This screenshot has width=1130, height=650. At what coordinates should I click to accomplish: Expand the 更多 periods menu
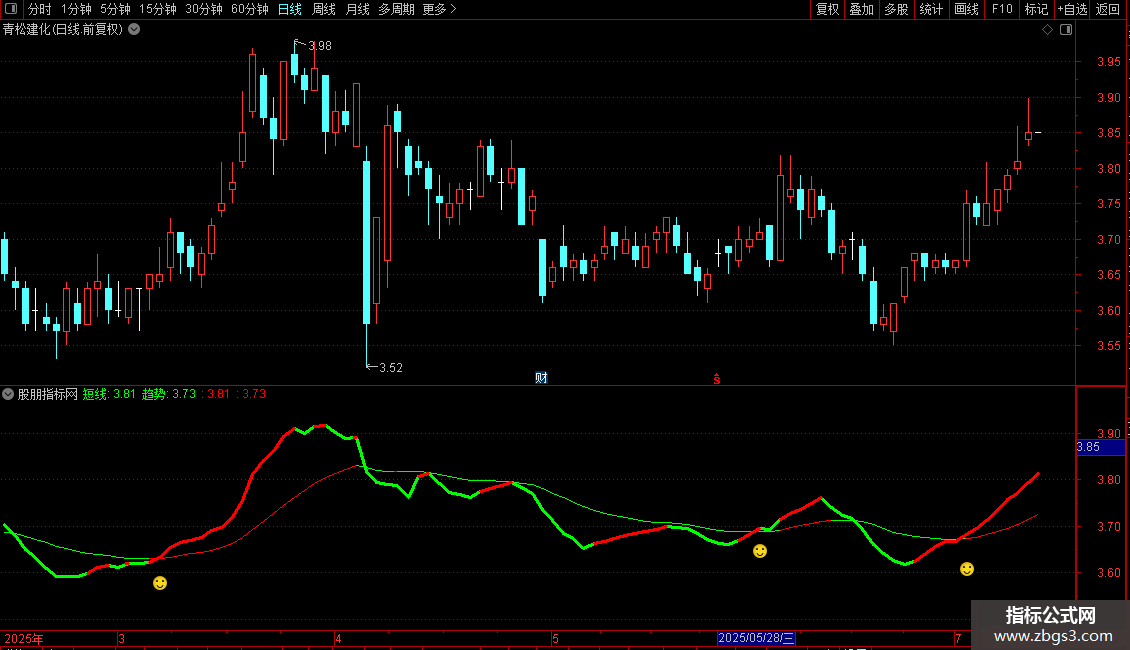click(439, 9)
